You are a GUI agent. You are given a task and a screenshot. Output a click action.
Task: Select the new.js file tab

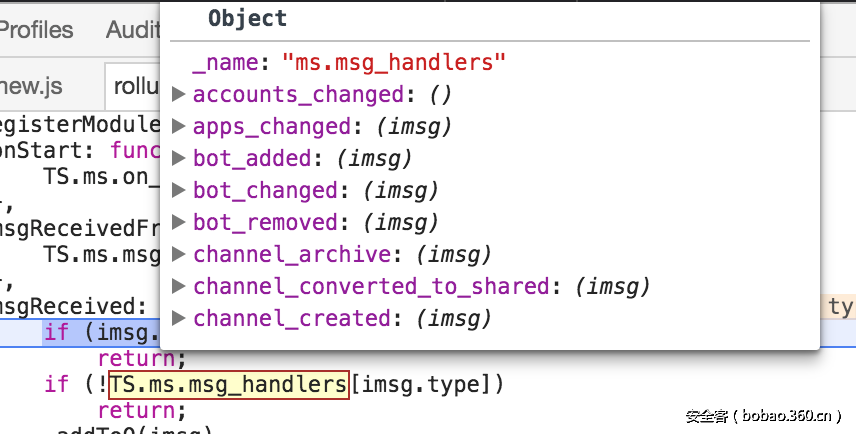[31, 86]
